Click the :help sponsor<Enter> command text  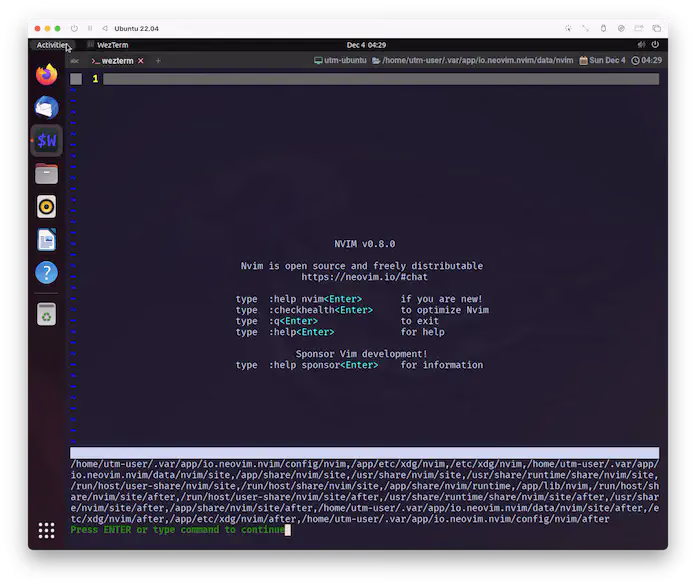pos(324,365)
